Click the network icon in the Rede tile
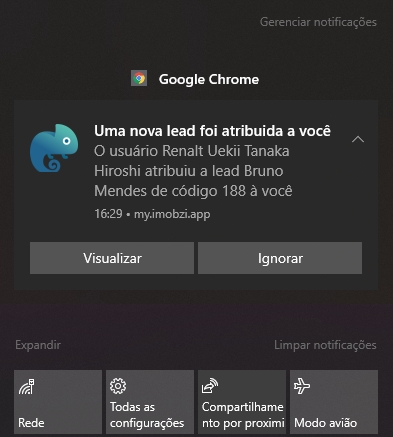Image resolution: width=393 pixels, height=437 pixels. click(x=26, y=387)
